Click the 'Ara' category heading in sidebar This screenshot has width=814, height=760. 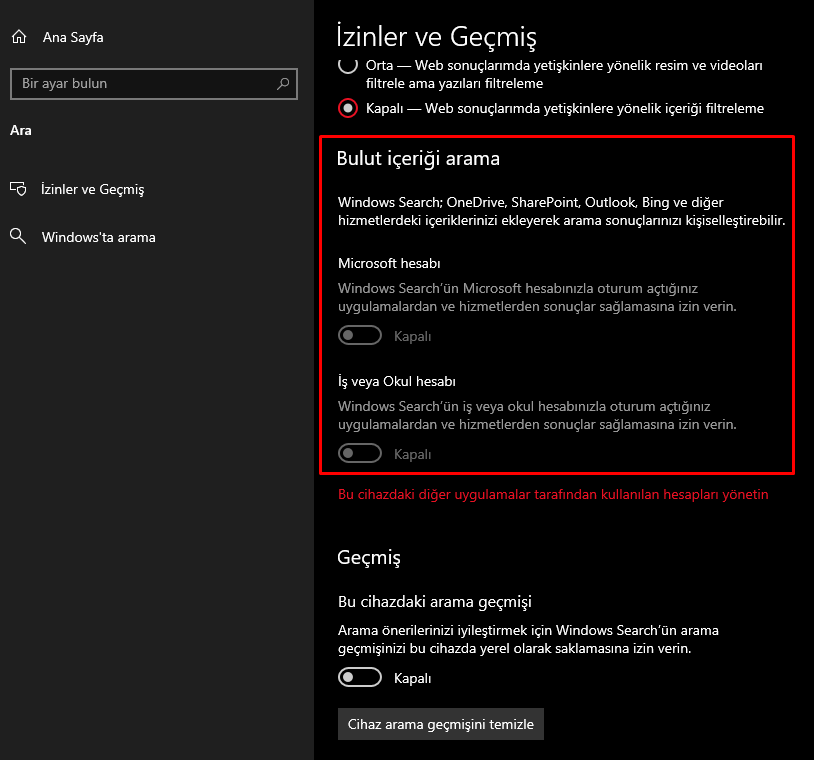click(x=19, y=129)
